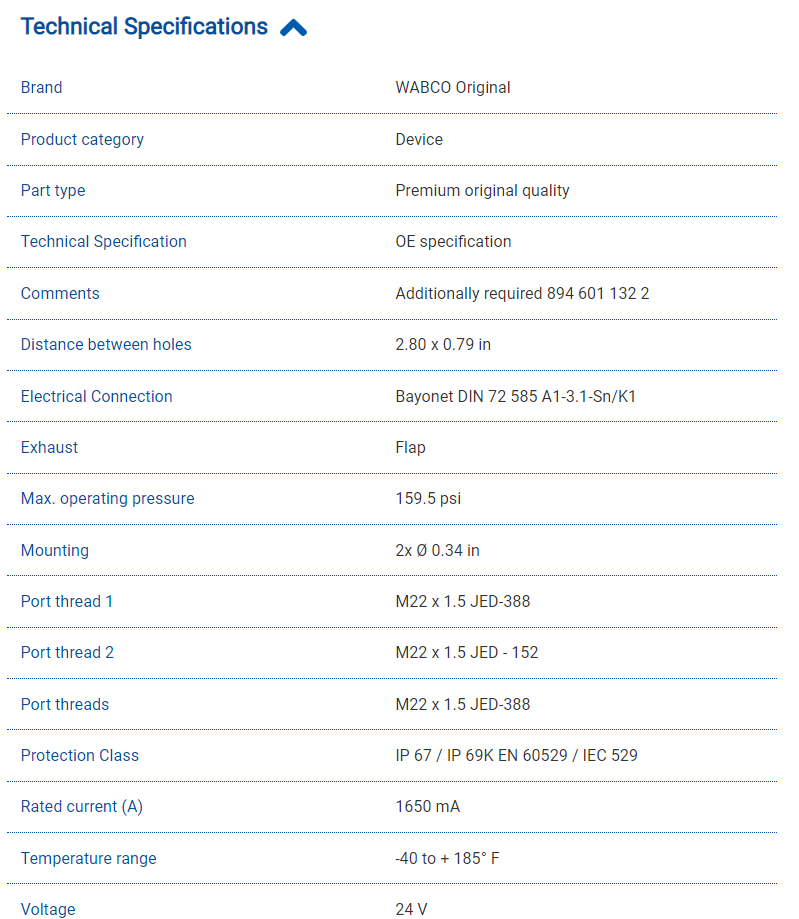Click the Additionally required 894 601 132 2 text
This screenshot has width=799, height=919.
tap(522, 294)
